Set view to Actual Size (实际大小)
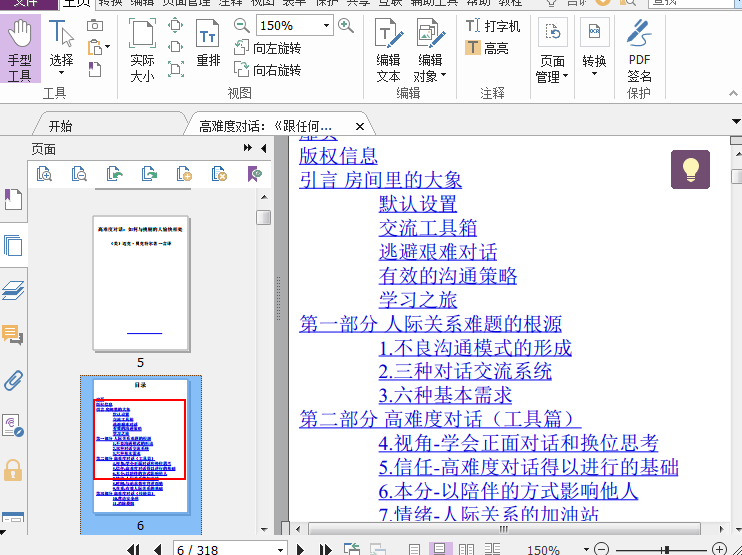Screen dimensions: 742x555 [x=142, y=50]
